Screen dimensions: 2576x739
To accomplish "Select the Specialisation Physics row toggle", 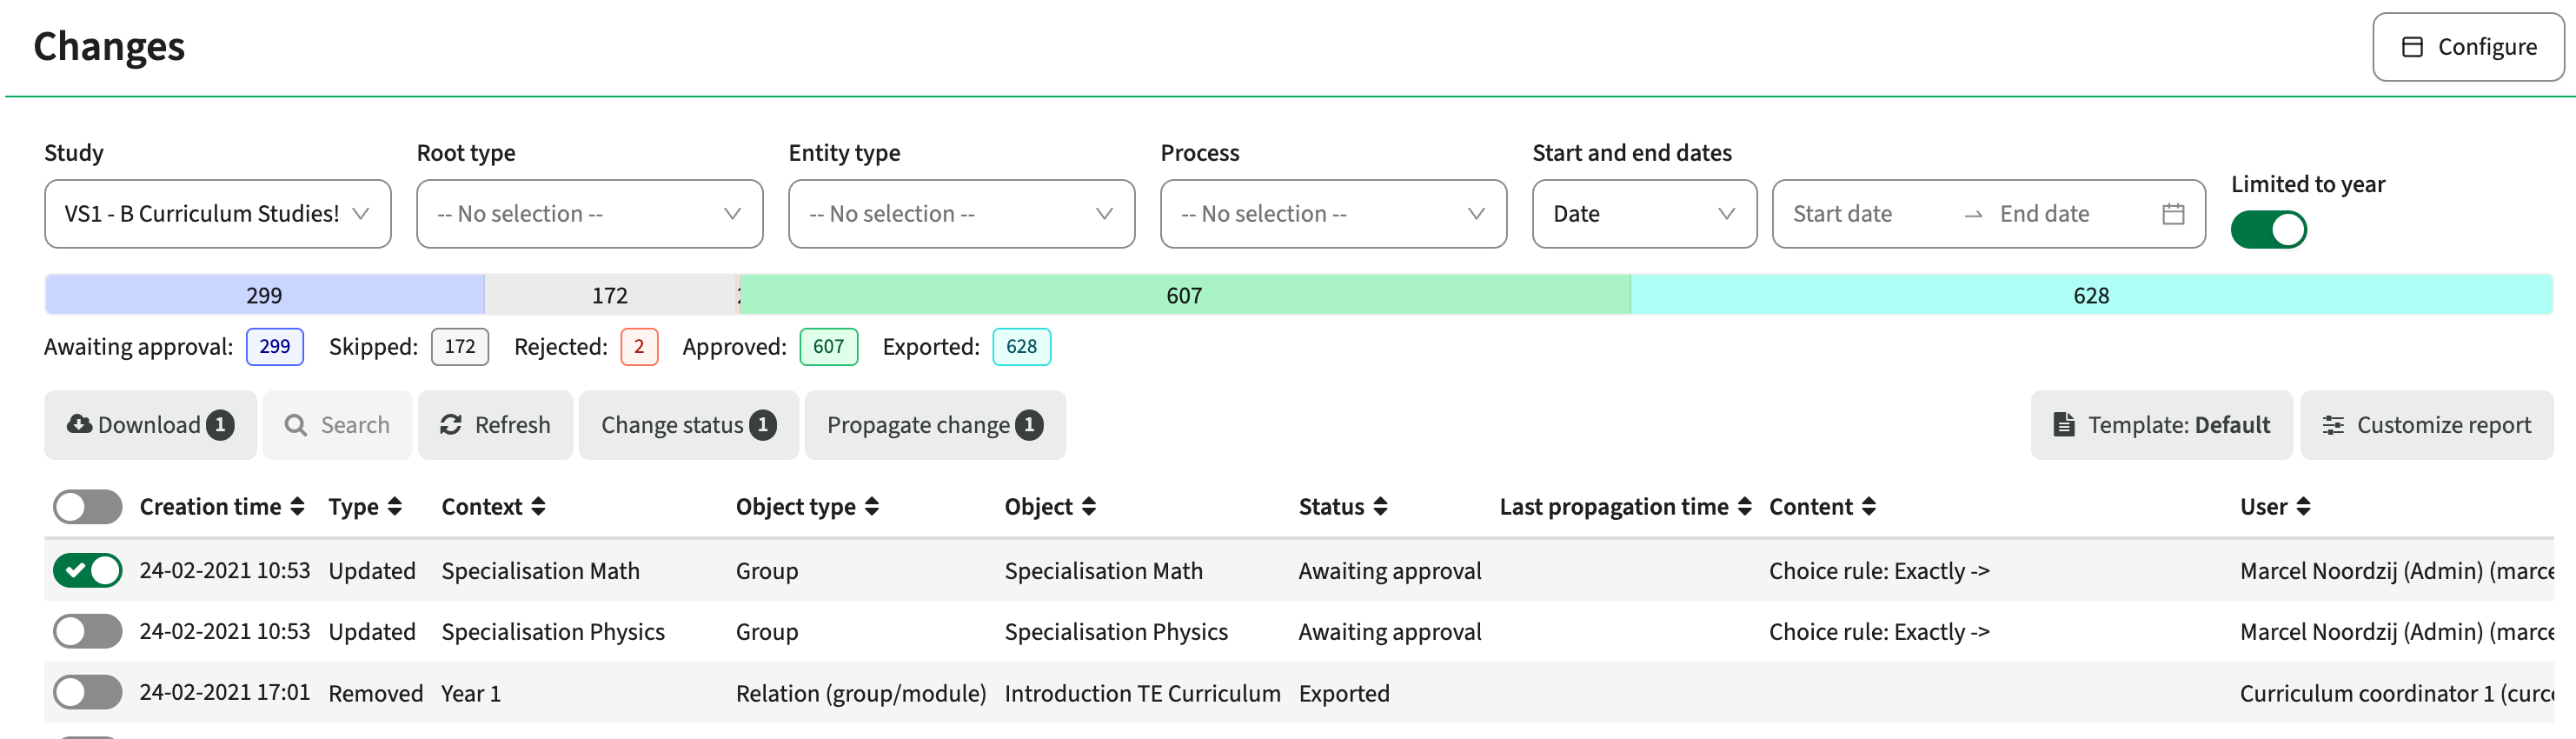I will [x=88, y=632].
